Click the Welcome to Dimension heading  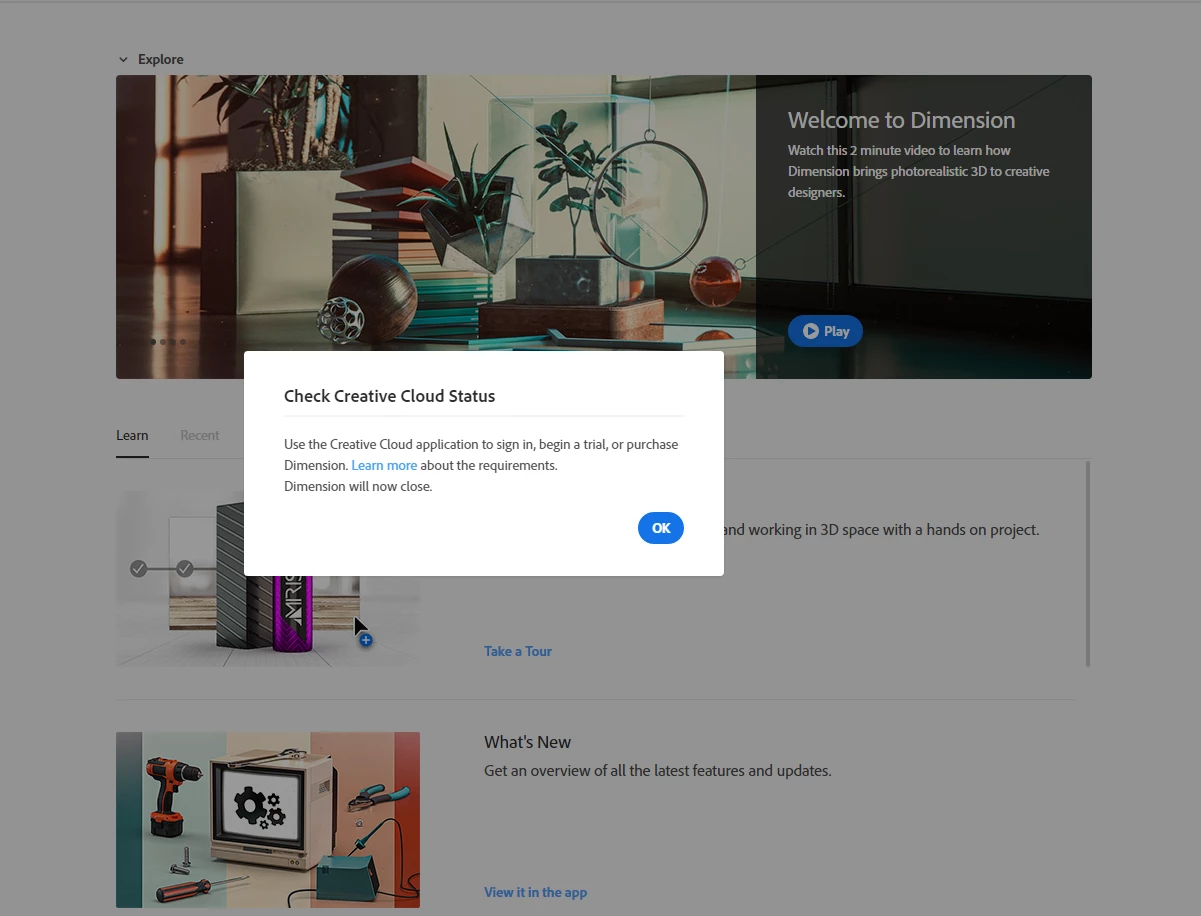[901, 120]
